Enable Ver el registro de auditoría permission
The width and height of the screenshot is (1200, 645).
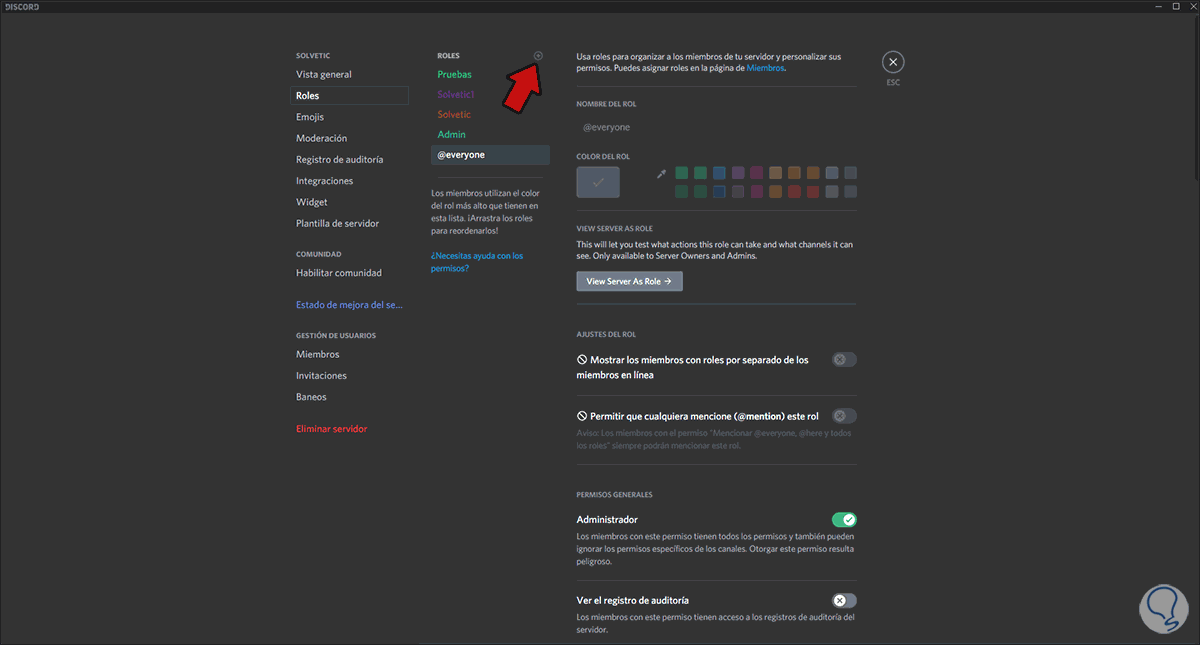coord(844,600)
